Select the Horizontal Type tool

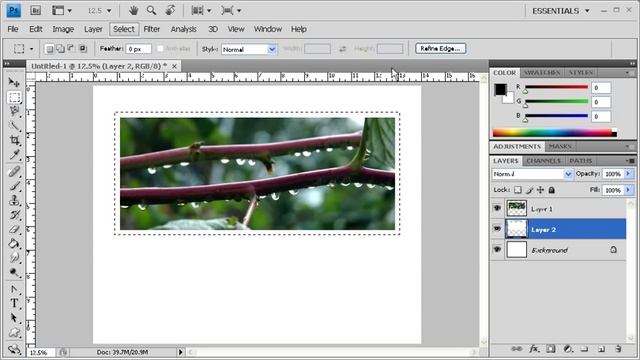pos(14,303)
